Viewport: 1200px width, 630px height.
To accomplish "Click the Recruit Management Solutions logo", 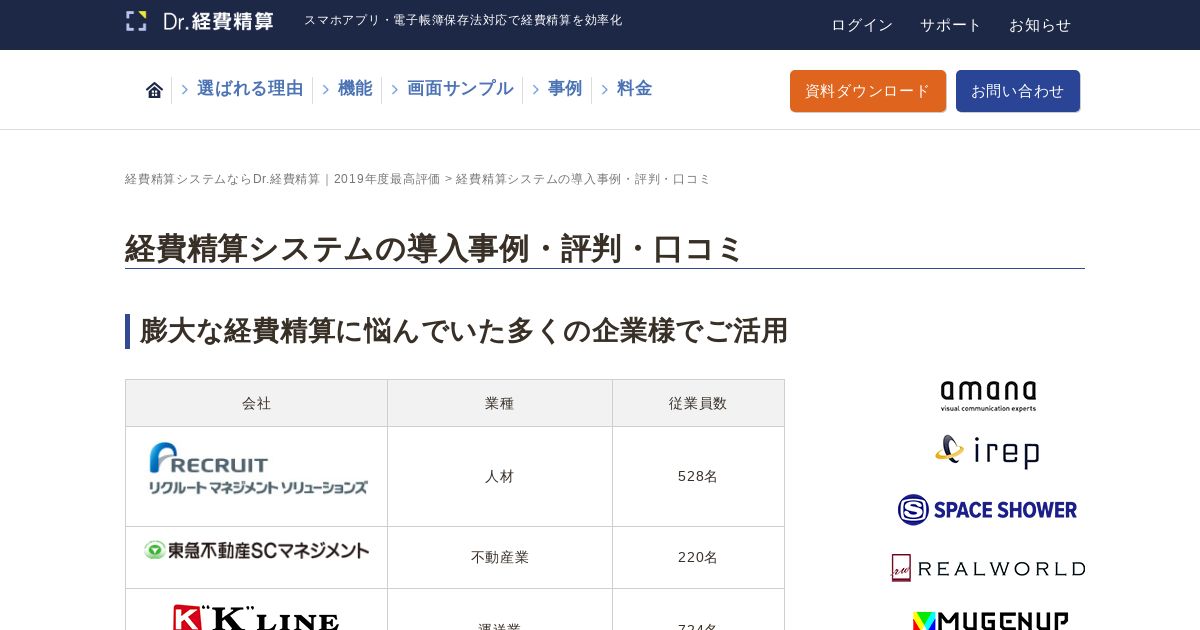I will click(258, 468).
